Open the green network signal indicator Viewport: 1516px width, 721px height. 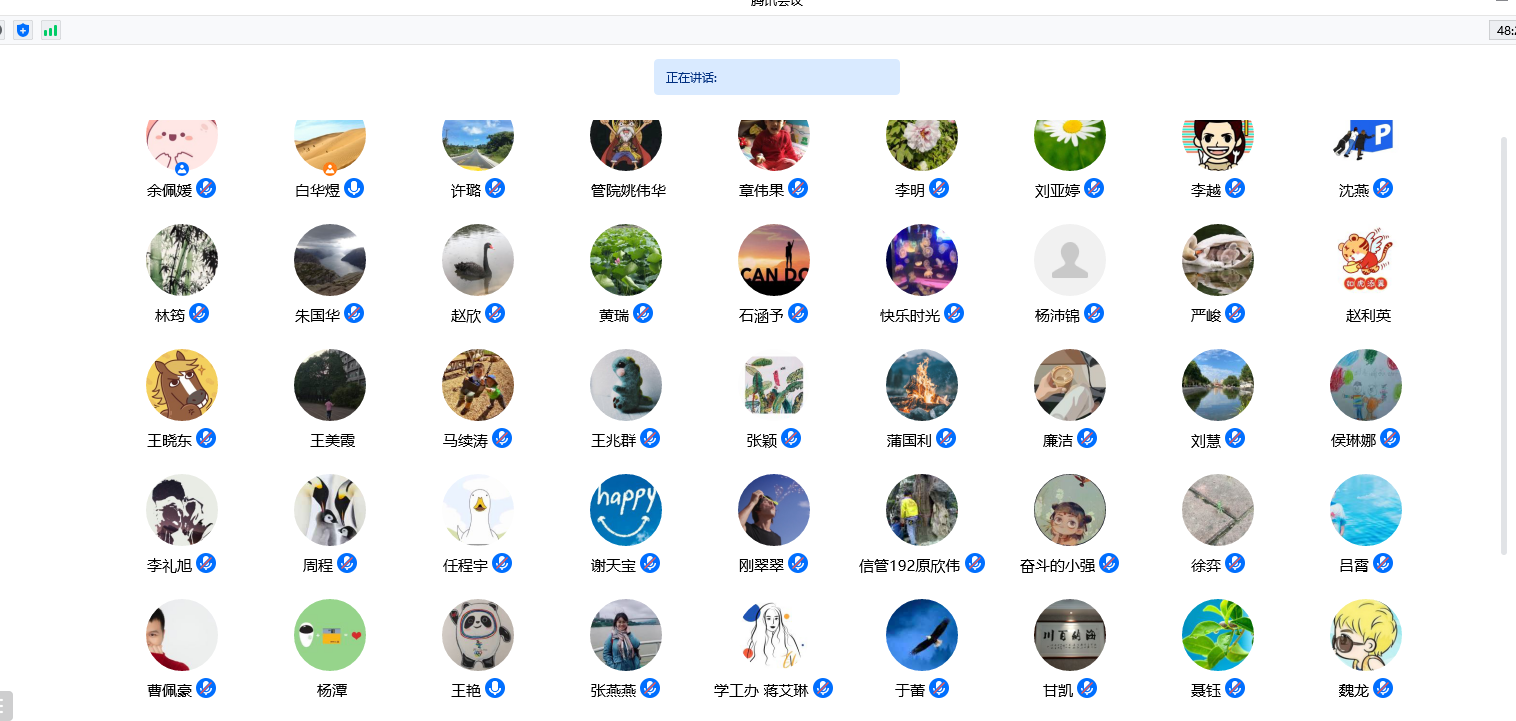(50, 31)
